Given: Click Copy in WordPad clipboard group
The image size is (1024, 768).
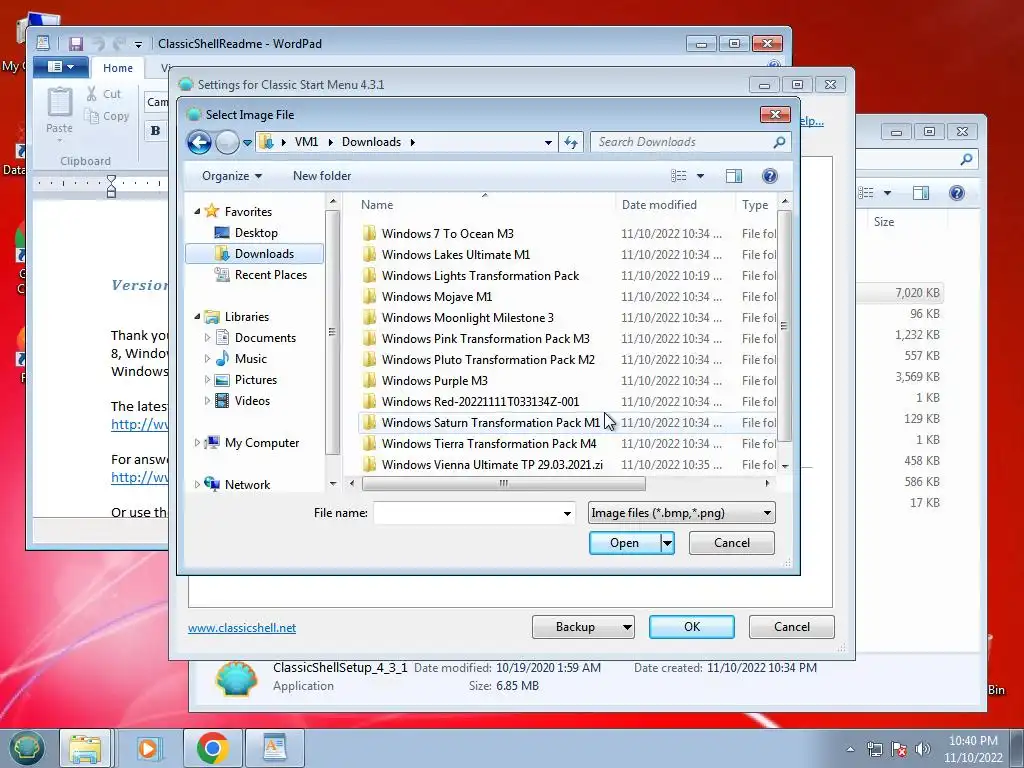Looking at the screenshot, I should (x=107, y=116).
